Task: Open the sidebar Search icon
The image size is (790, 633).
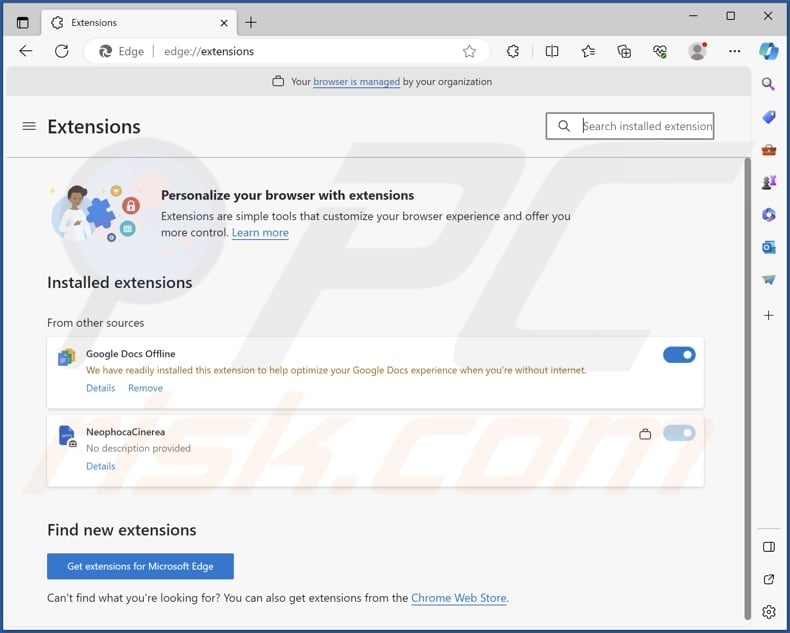Action: click(x=768, y=84)
